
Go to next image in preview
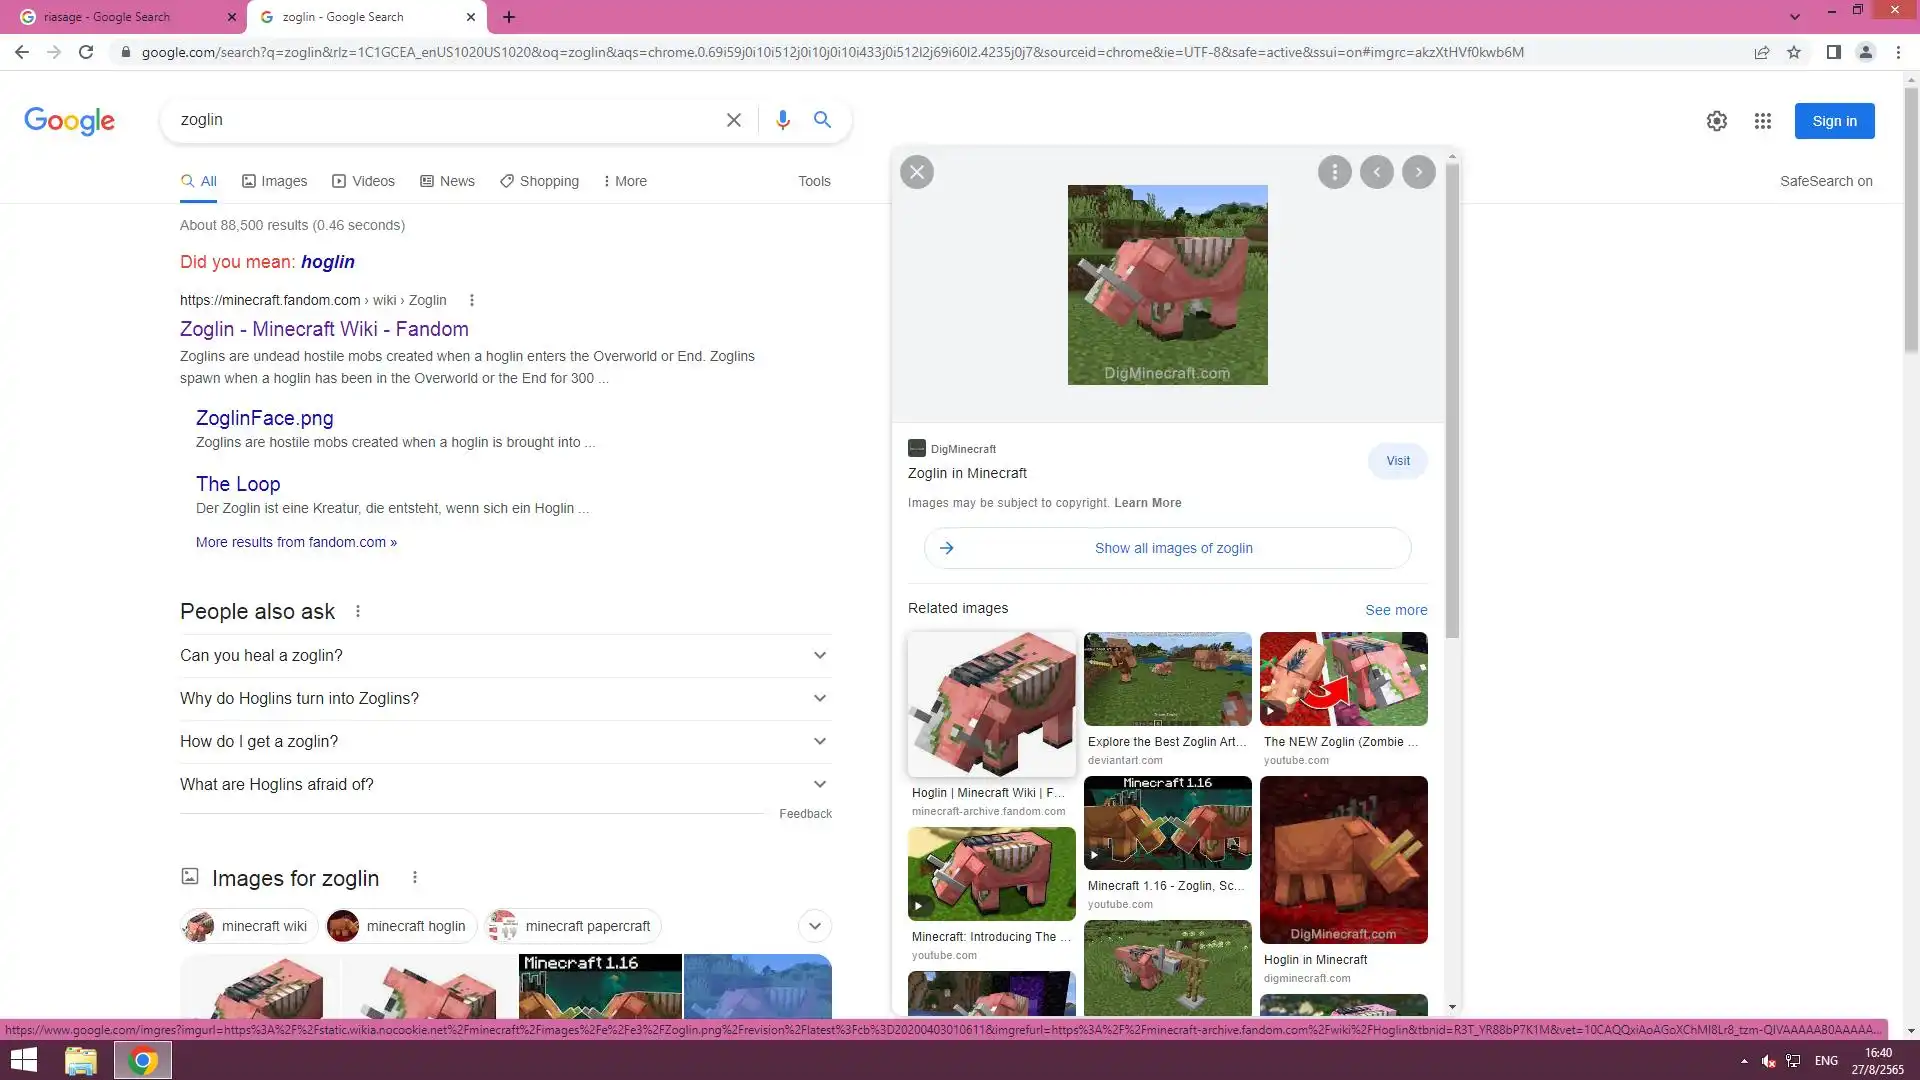coord(1418,172)
